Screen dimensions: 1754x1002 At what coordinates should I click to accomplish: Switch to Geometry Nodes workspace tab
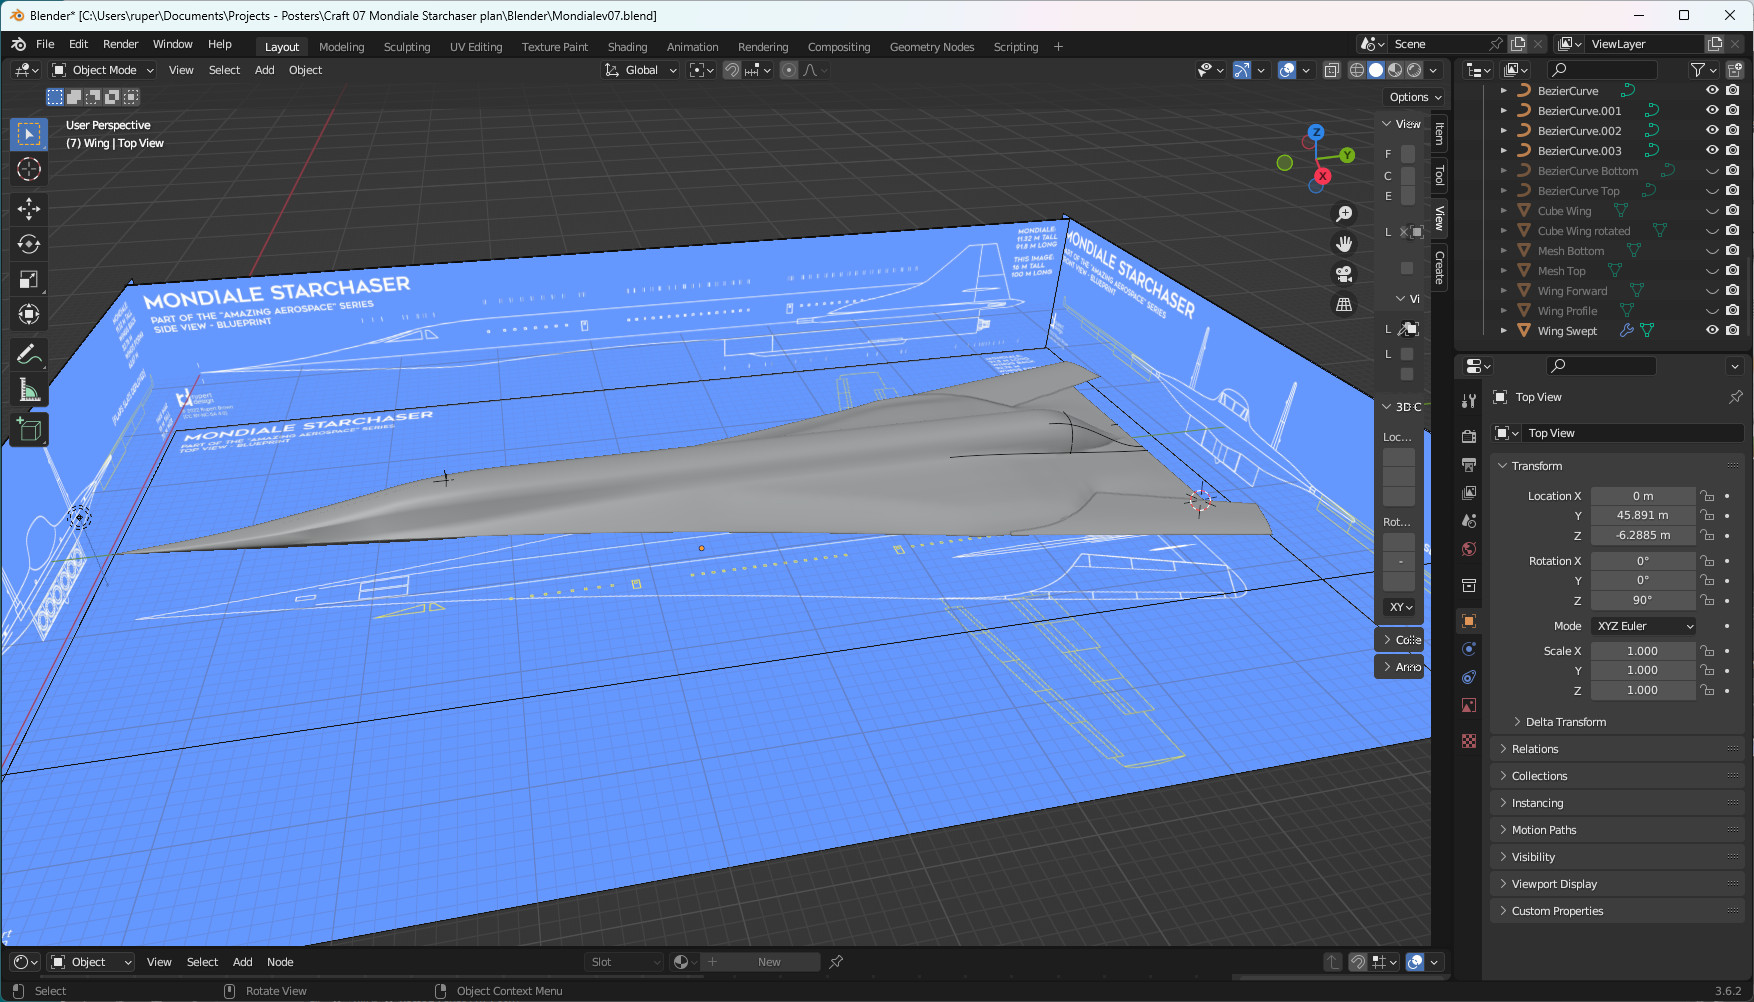[931, 47]
